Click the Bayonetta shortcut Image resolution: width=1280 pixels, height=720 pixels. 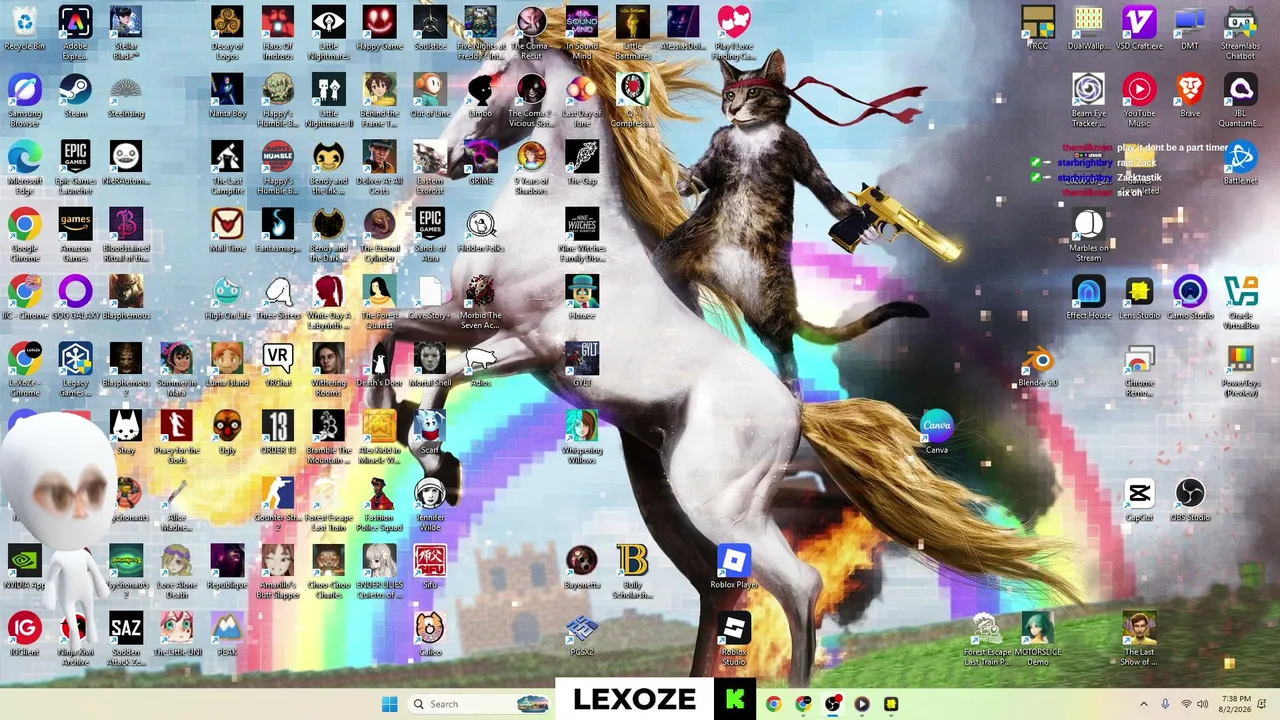click(x=581, y=568)
